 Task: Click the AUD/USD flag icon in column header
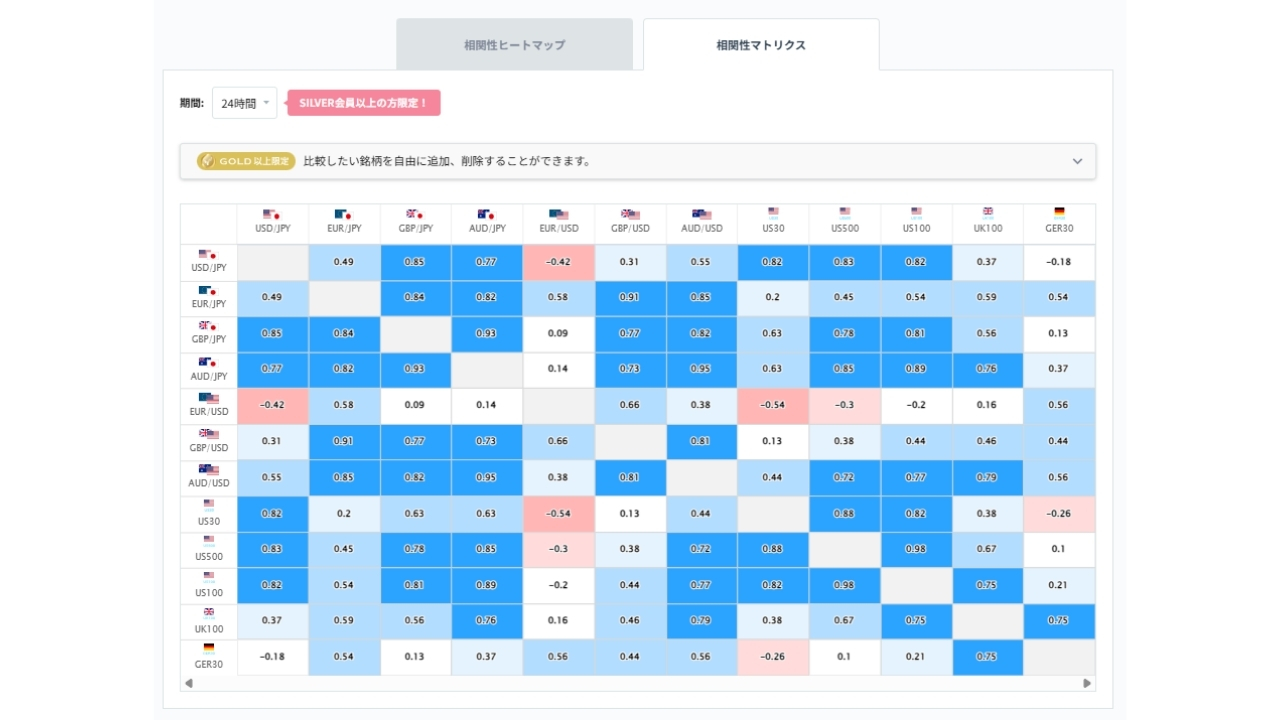tap(702, 214)
